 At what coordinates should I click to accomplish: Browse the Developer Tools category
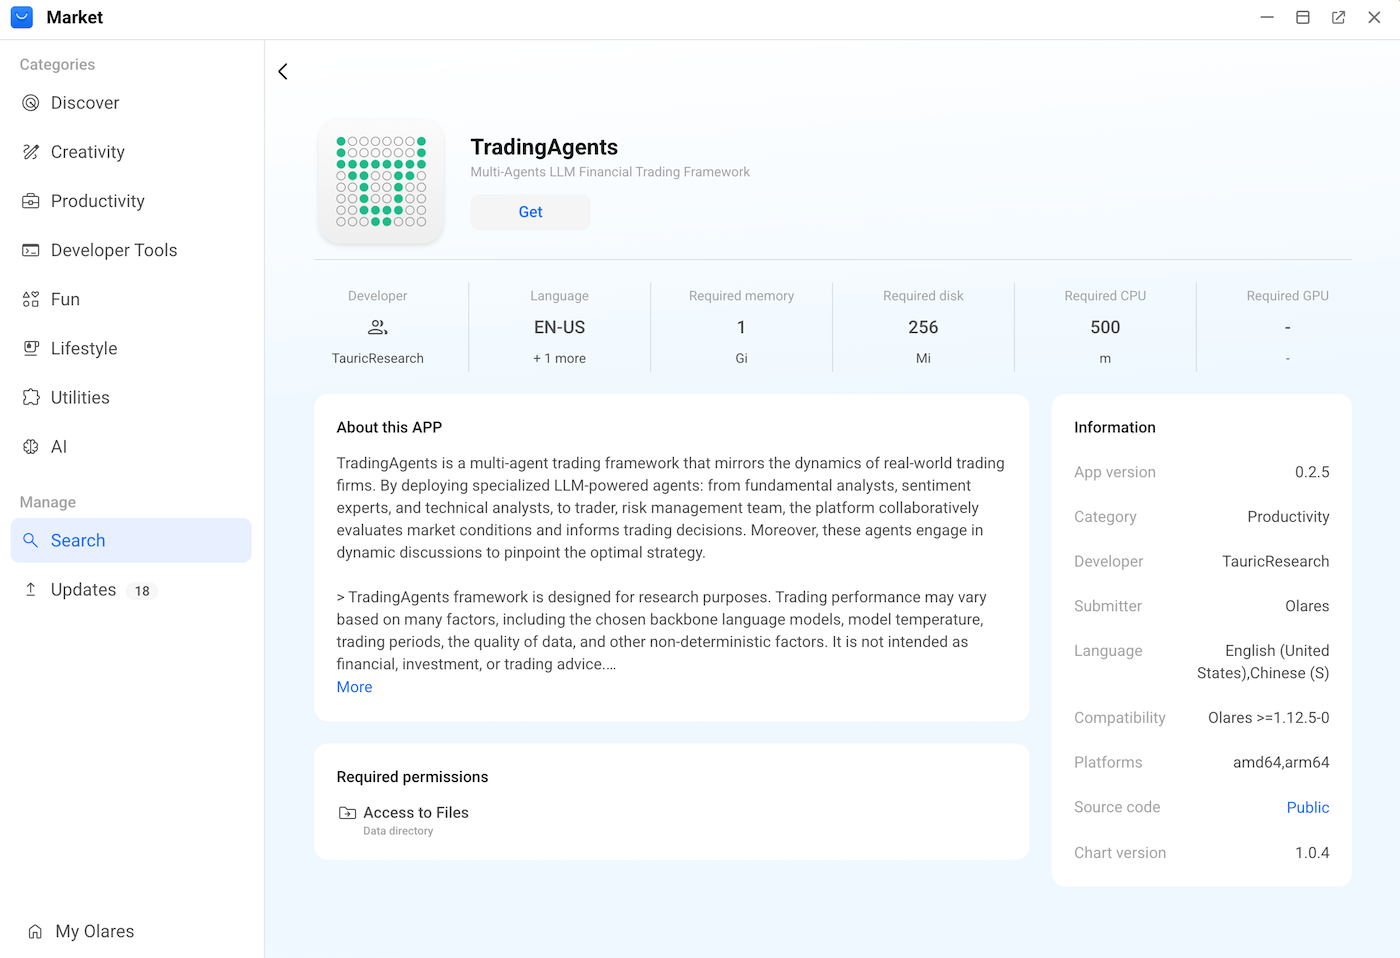(x=131, y=250)
